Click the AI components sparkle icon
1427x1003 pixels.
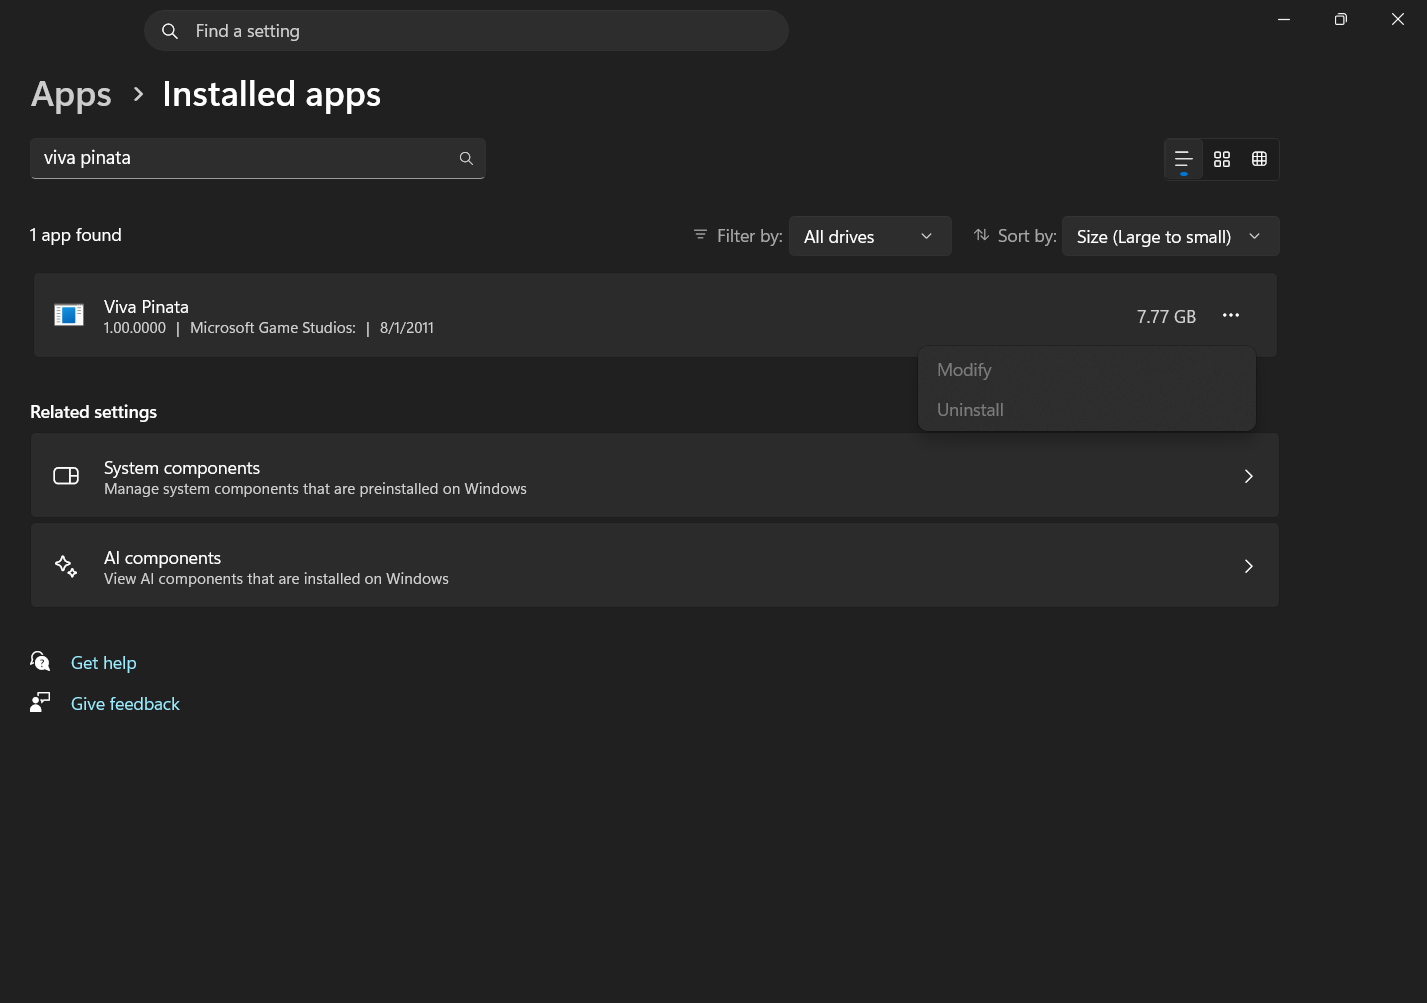tap(66, 566)
